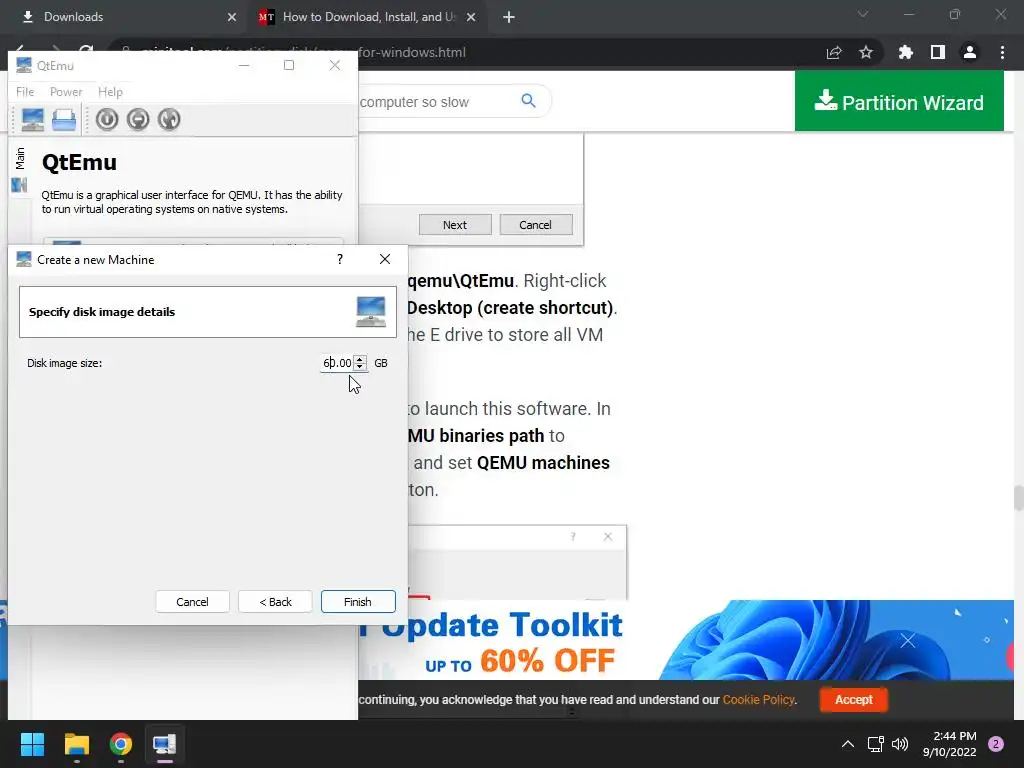Click the new machine icon in QtEmu toolbar
Viewport: 1024px width, 768px height.
tap(33, 120)
